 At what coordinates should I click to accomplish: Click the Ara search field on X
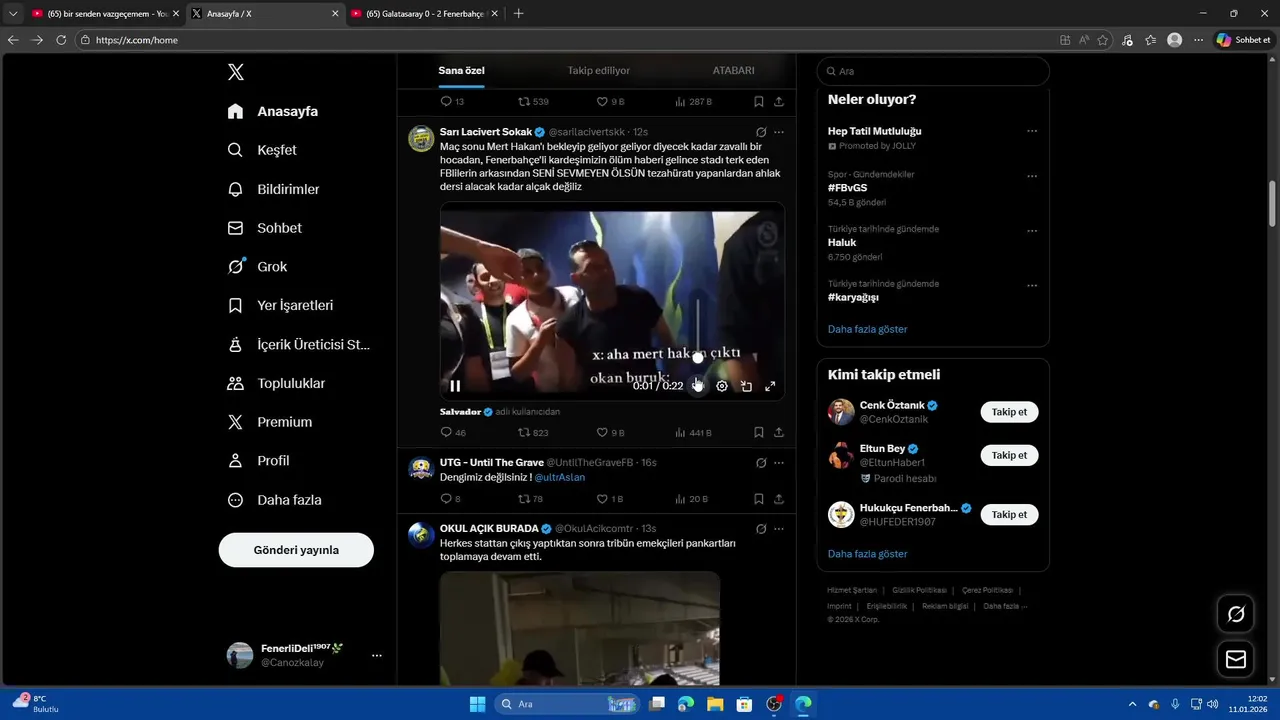coord(933,71)
